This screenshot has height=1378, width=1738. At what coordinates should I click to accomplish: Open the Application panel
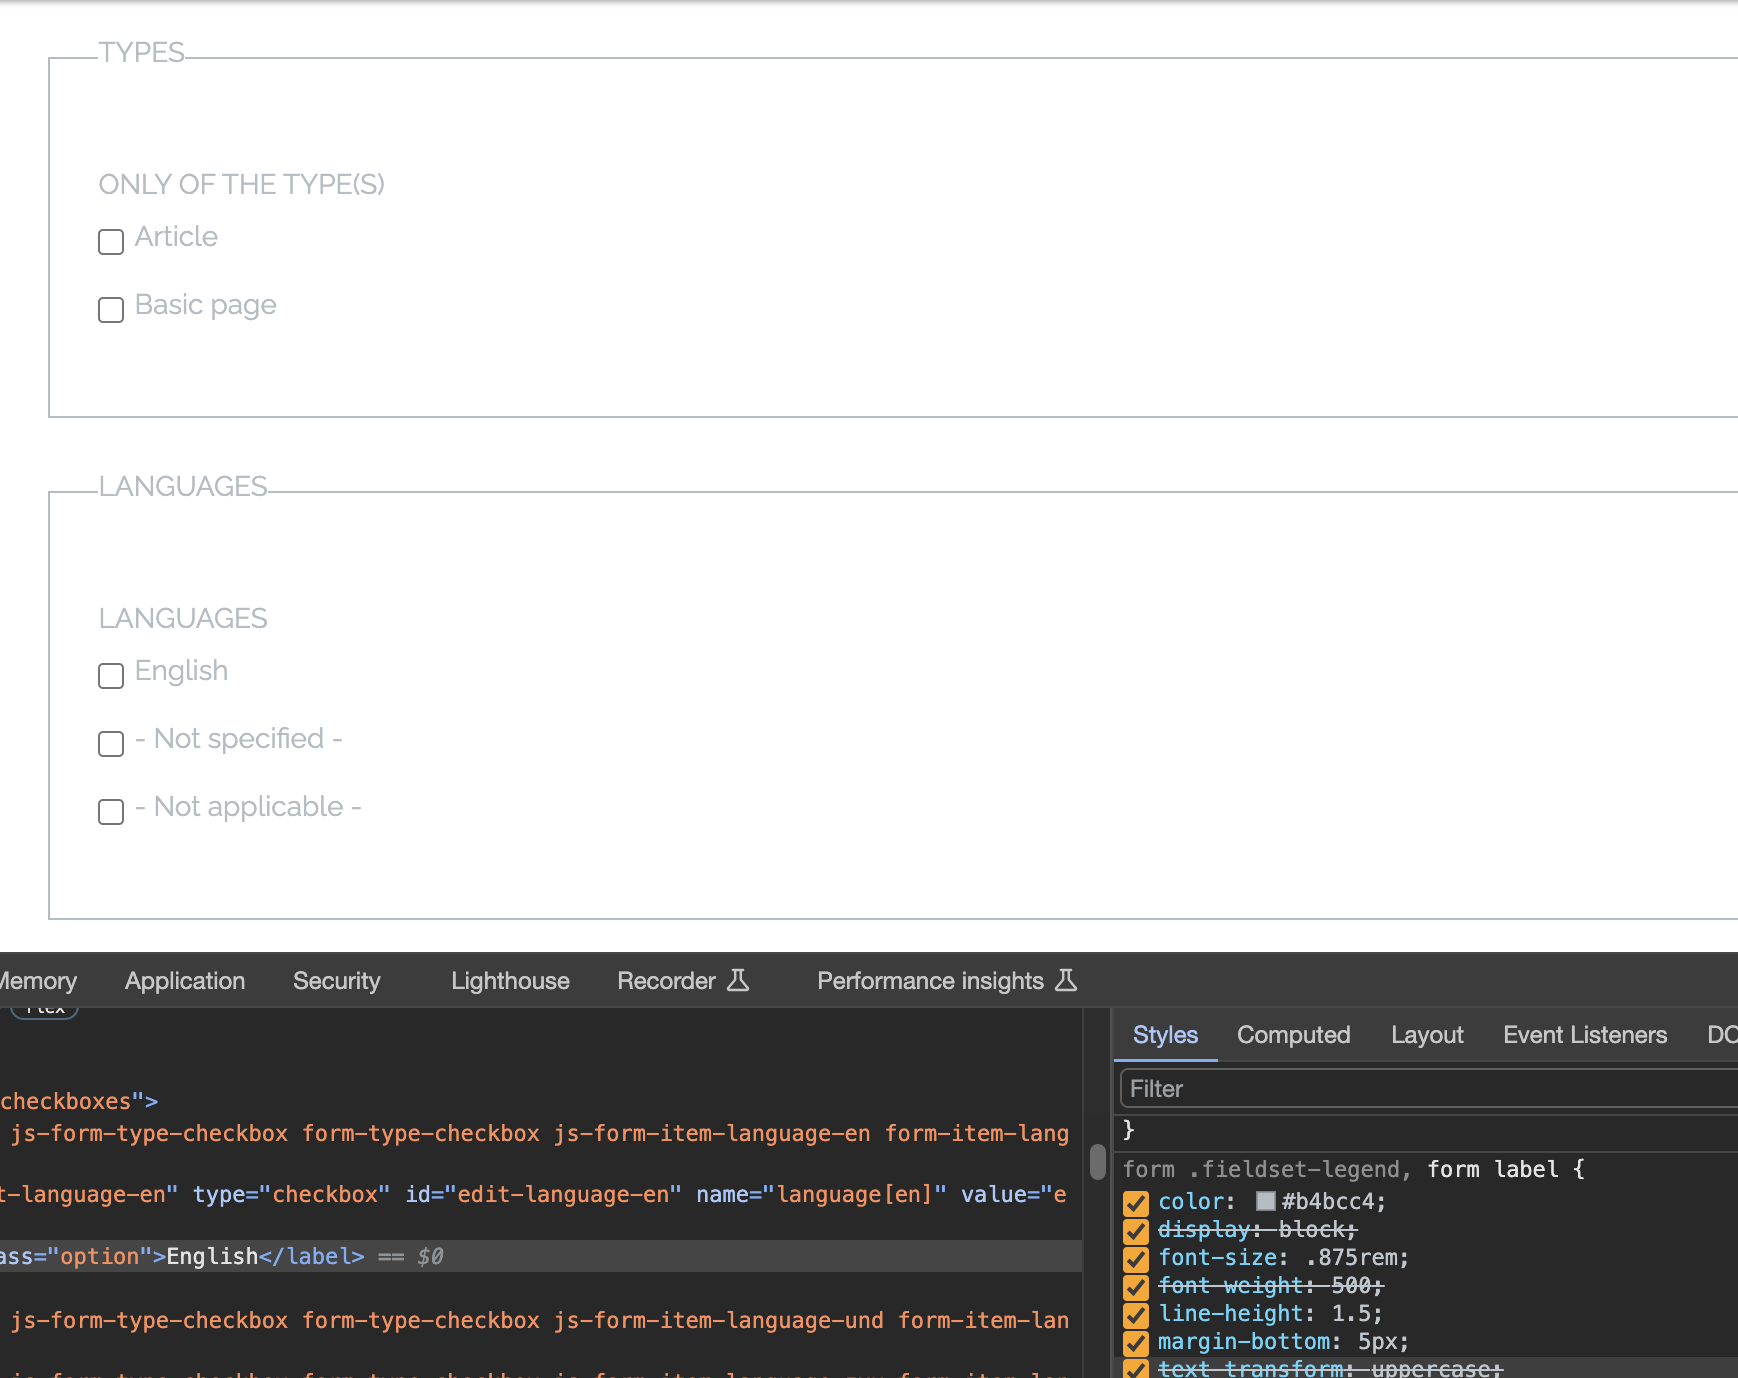[x=184, y=981]
